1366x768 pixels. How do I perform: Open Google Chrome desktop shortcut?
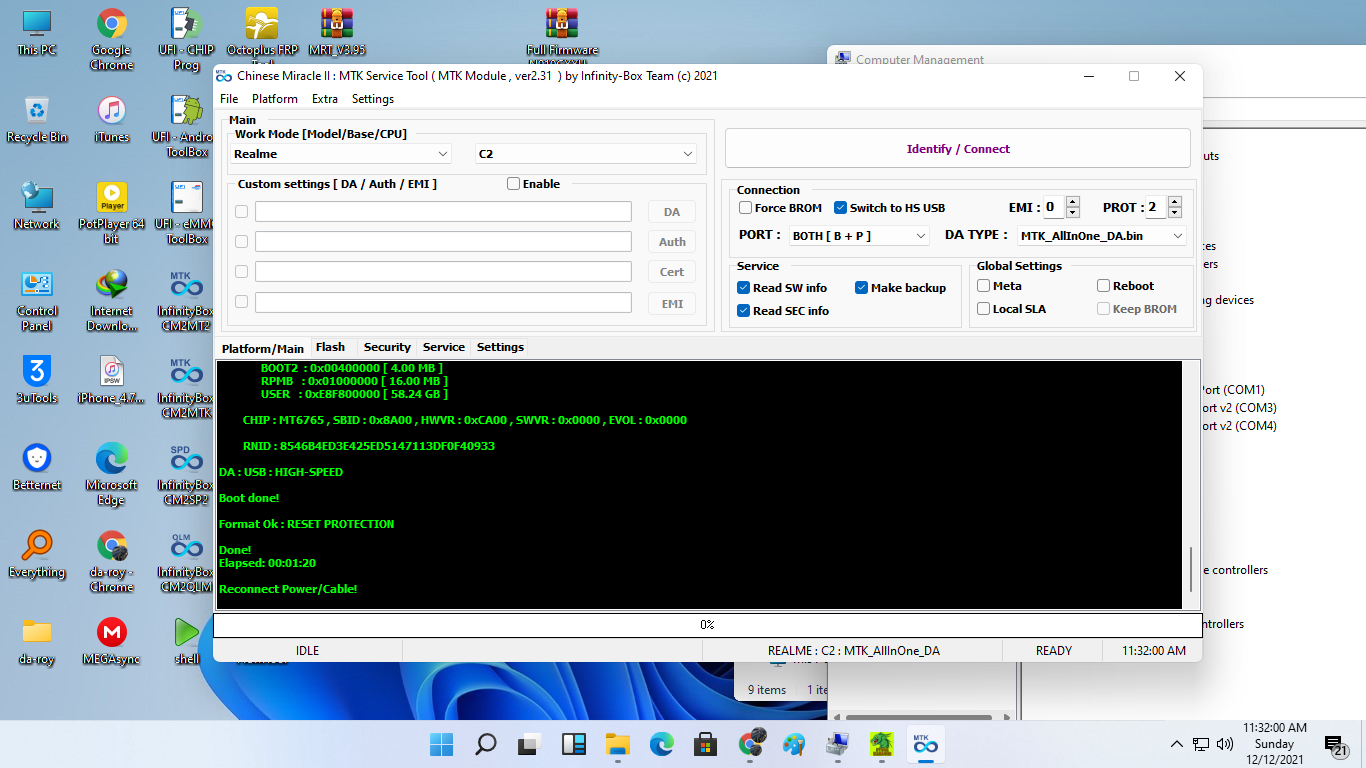click(111, 40)
